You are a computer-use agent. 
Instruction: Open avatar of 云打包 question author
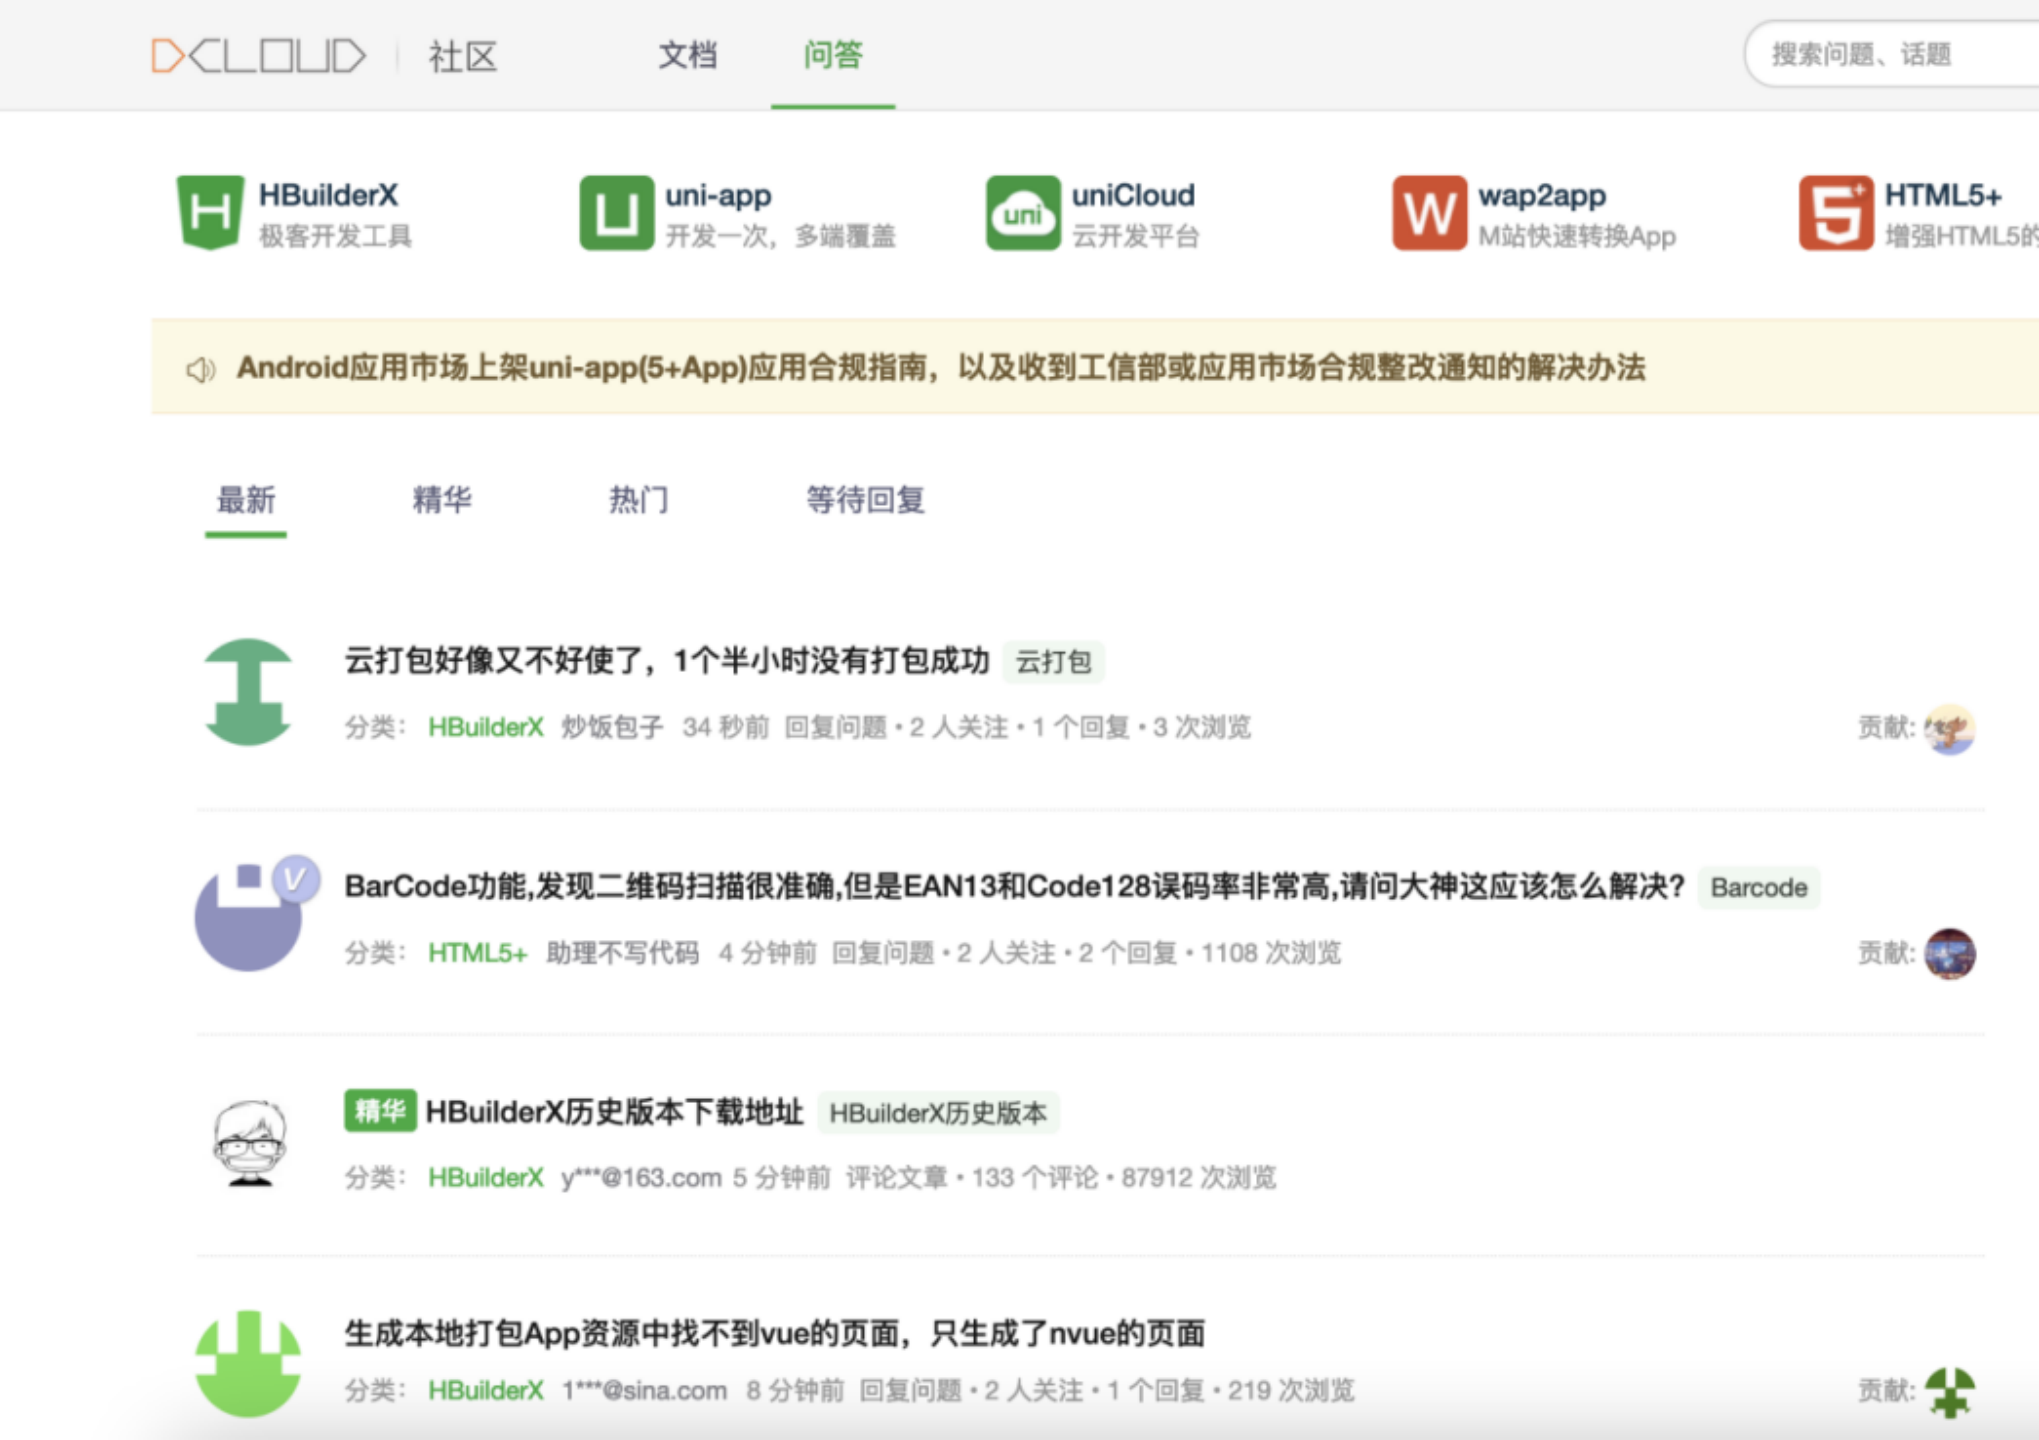pos(248,692)
